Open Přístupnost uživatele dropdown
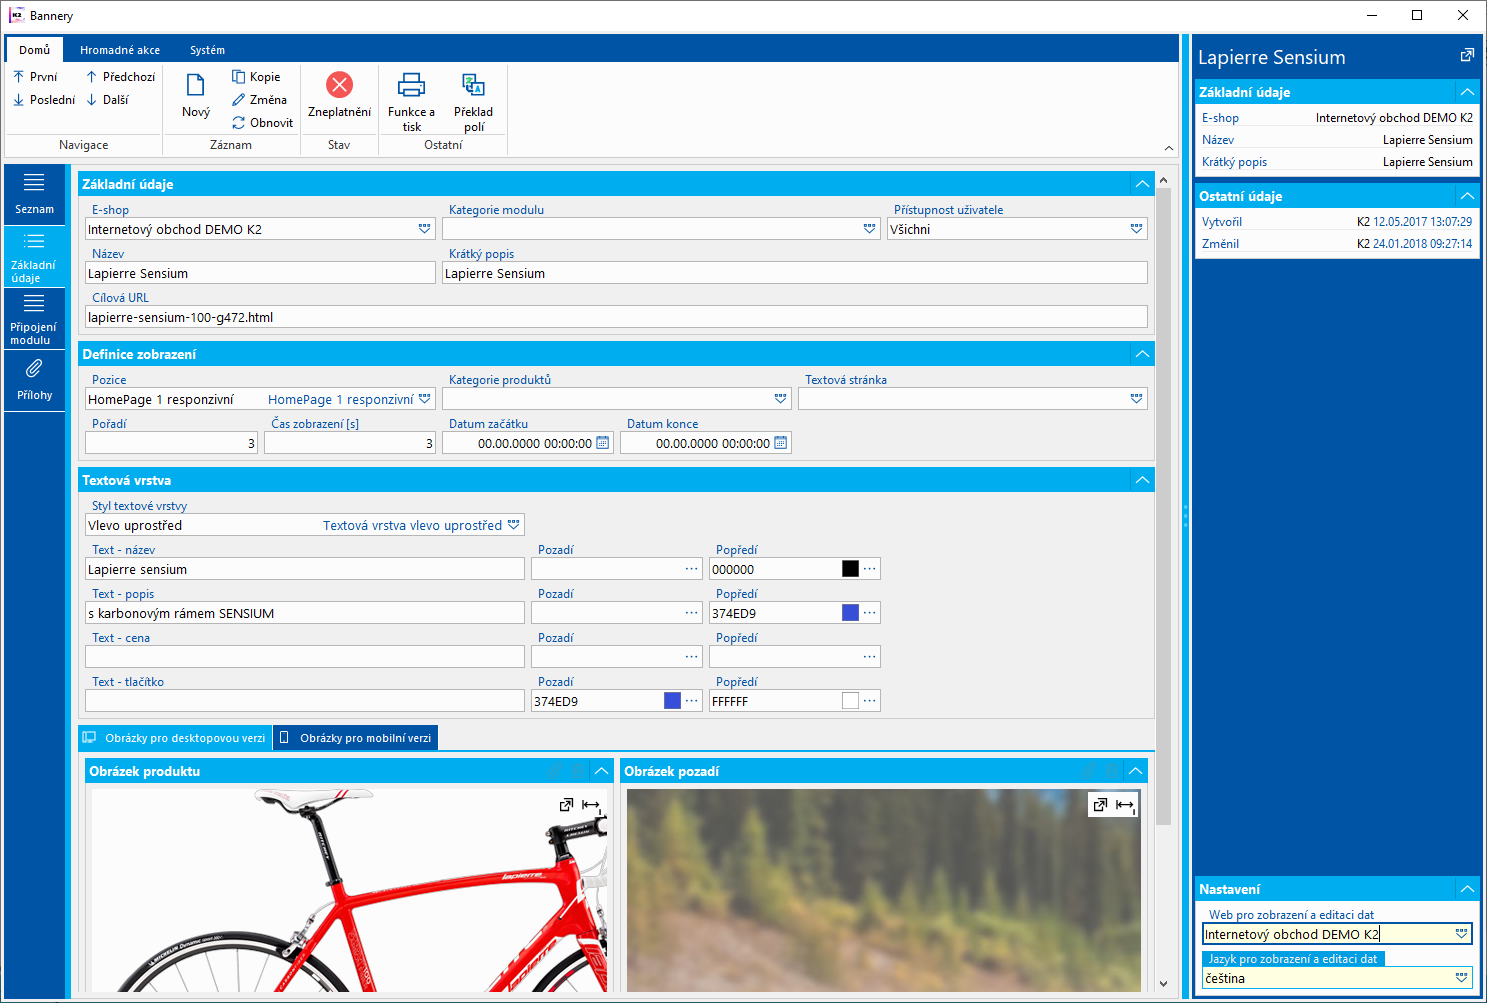Viewport: 1487px width, 1003px height. click(x=1137, y=229)
